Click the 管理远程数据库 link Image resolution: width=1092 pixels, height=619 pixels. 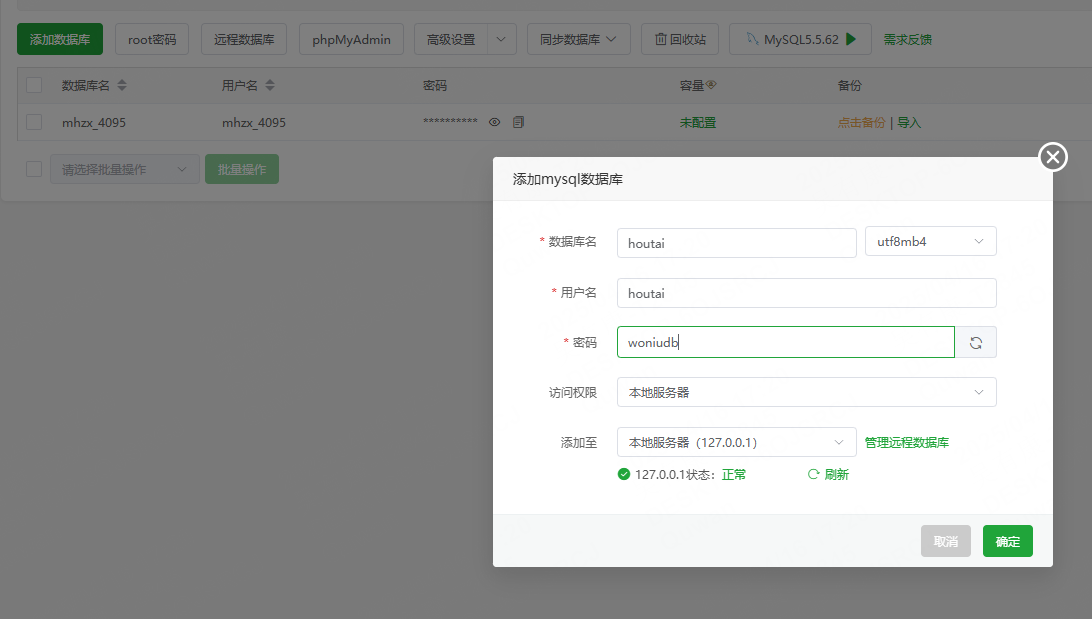point(907,441)
